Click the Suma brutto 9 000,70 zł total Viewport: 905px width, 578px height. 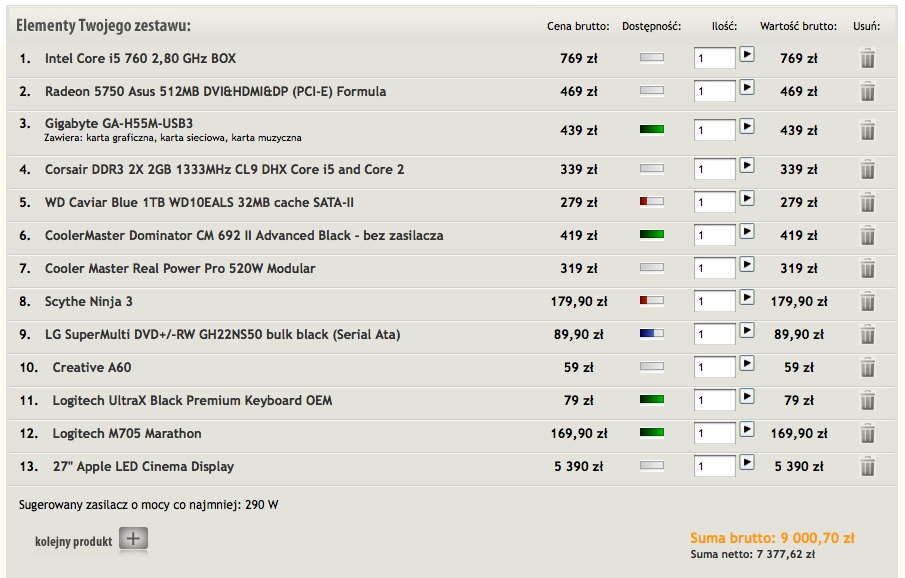[772, 538]
